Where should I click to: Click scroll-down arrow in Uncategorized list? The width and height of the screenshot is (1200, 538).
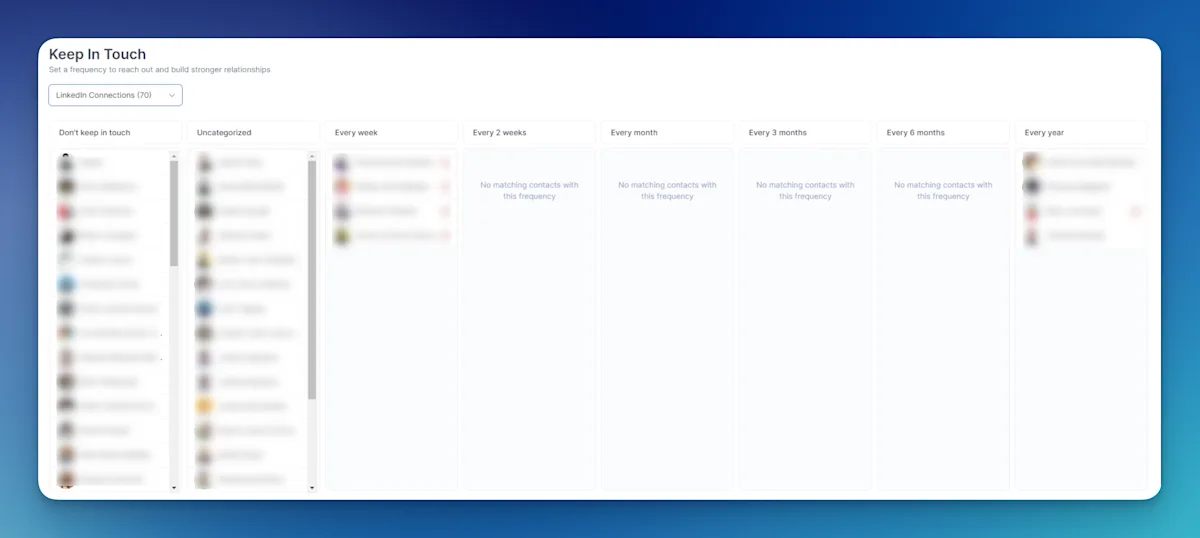click(x=312, y=488)
